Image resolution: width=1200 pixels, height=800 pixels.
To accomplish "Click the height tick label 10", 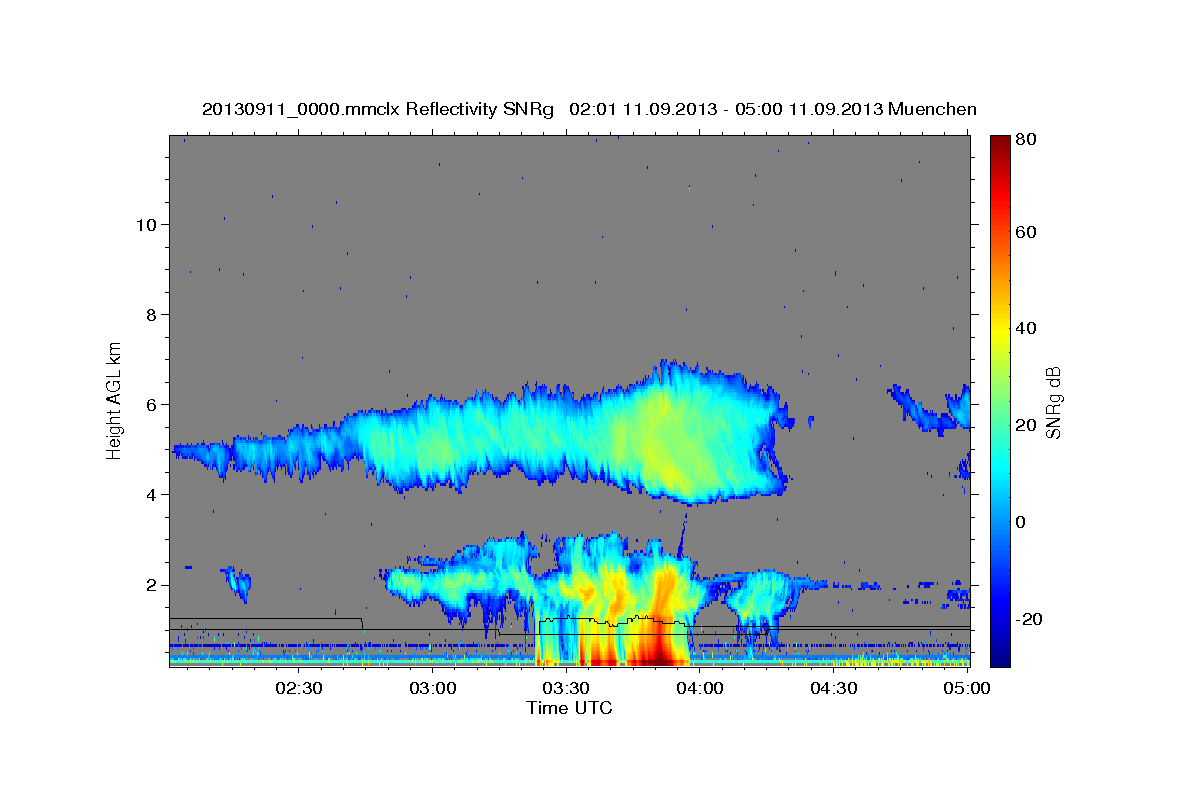I will point(145,224).
